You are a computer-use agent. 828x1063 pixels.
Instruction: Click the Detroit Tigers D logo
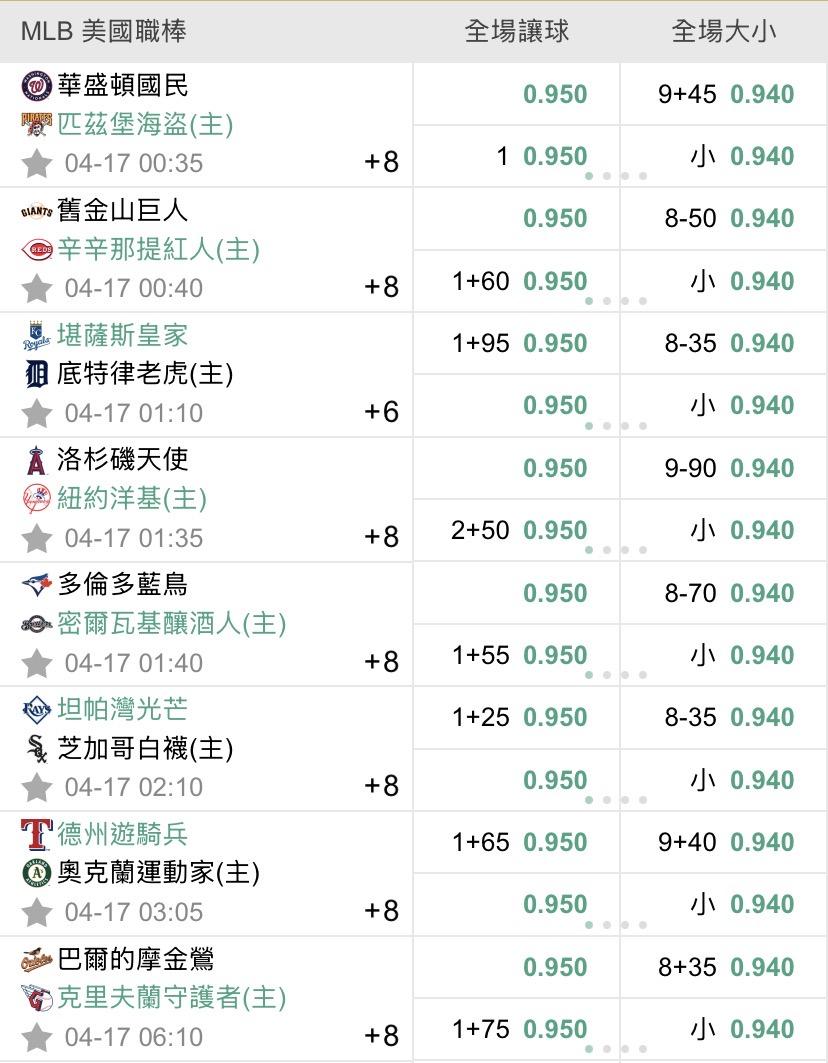pyautogui.click(x=36, y=374)
